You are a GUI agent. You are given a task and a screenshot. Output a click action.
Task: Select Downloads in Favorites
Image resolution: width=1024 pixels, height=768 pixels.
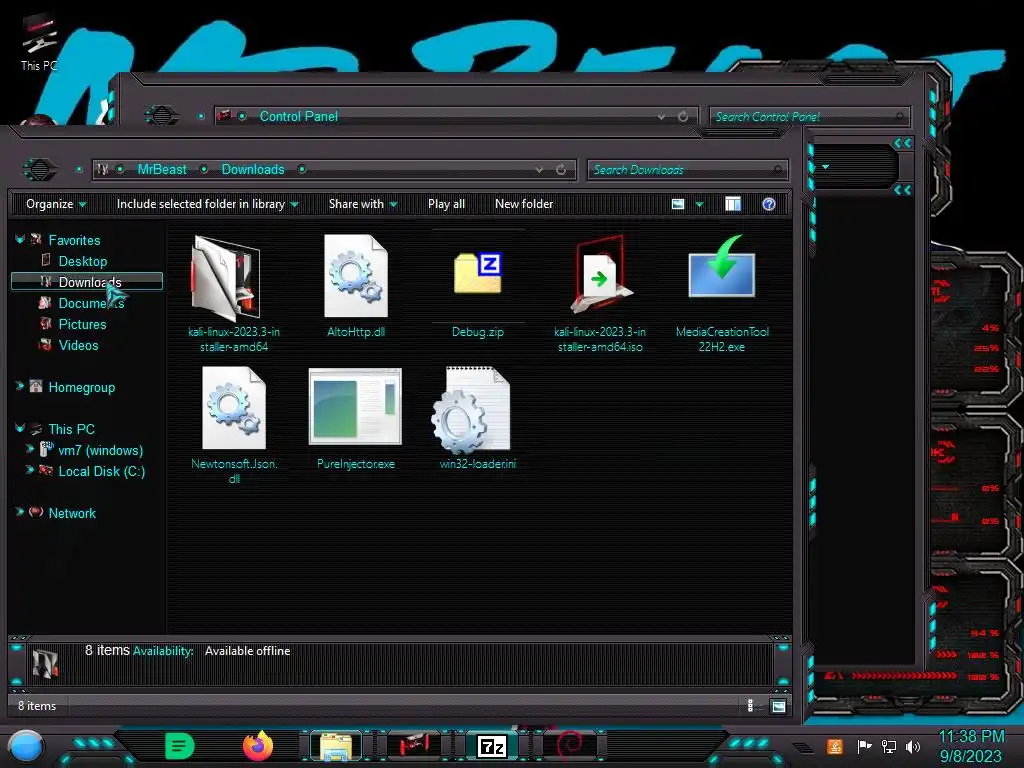(x=87, y=281)
